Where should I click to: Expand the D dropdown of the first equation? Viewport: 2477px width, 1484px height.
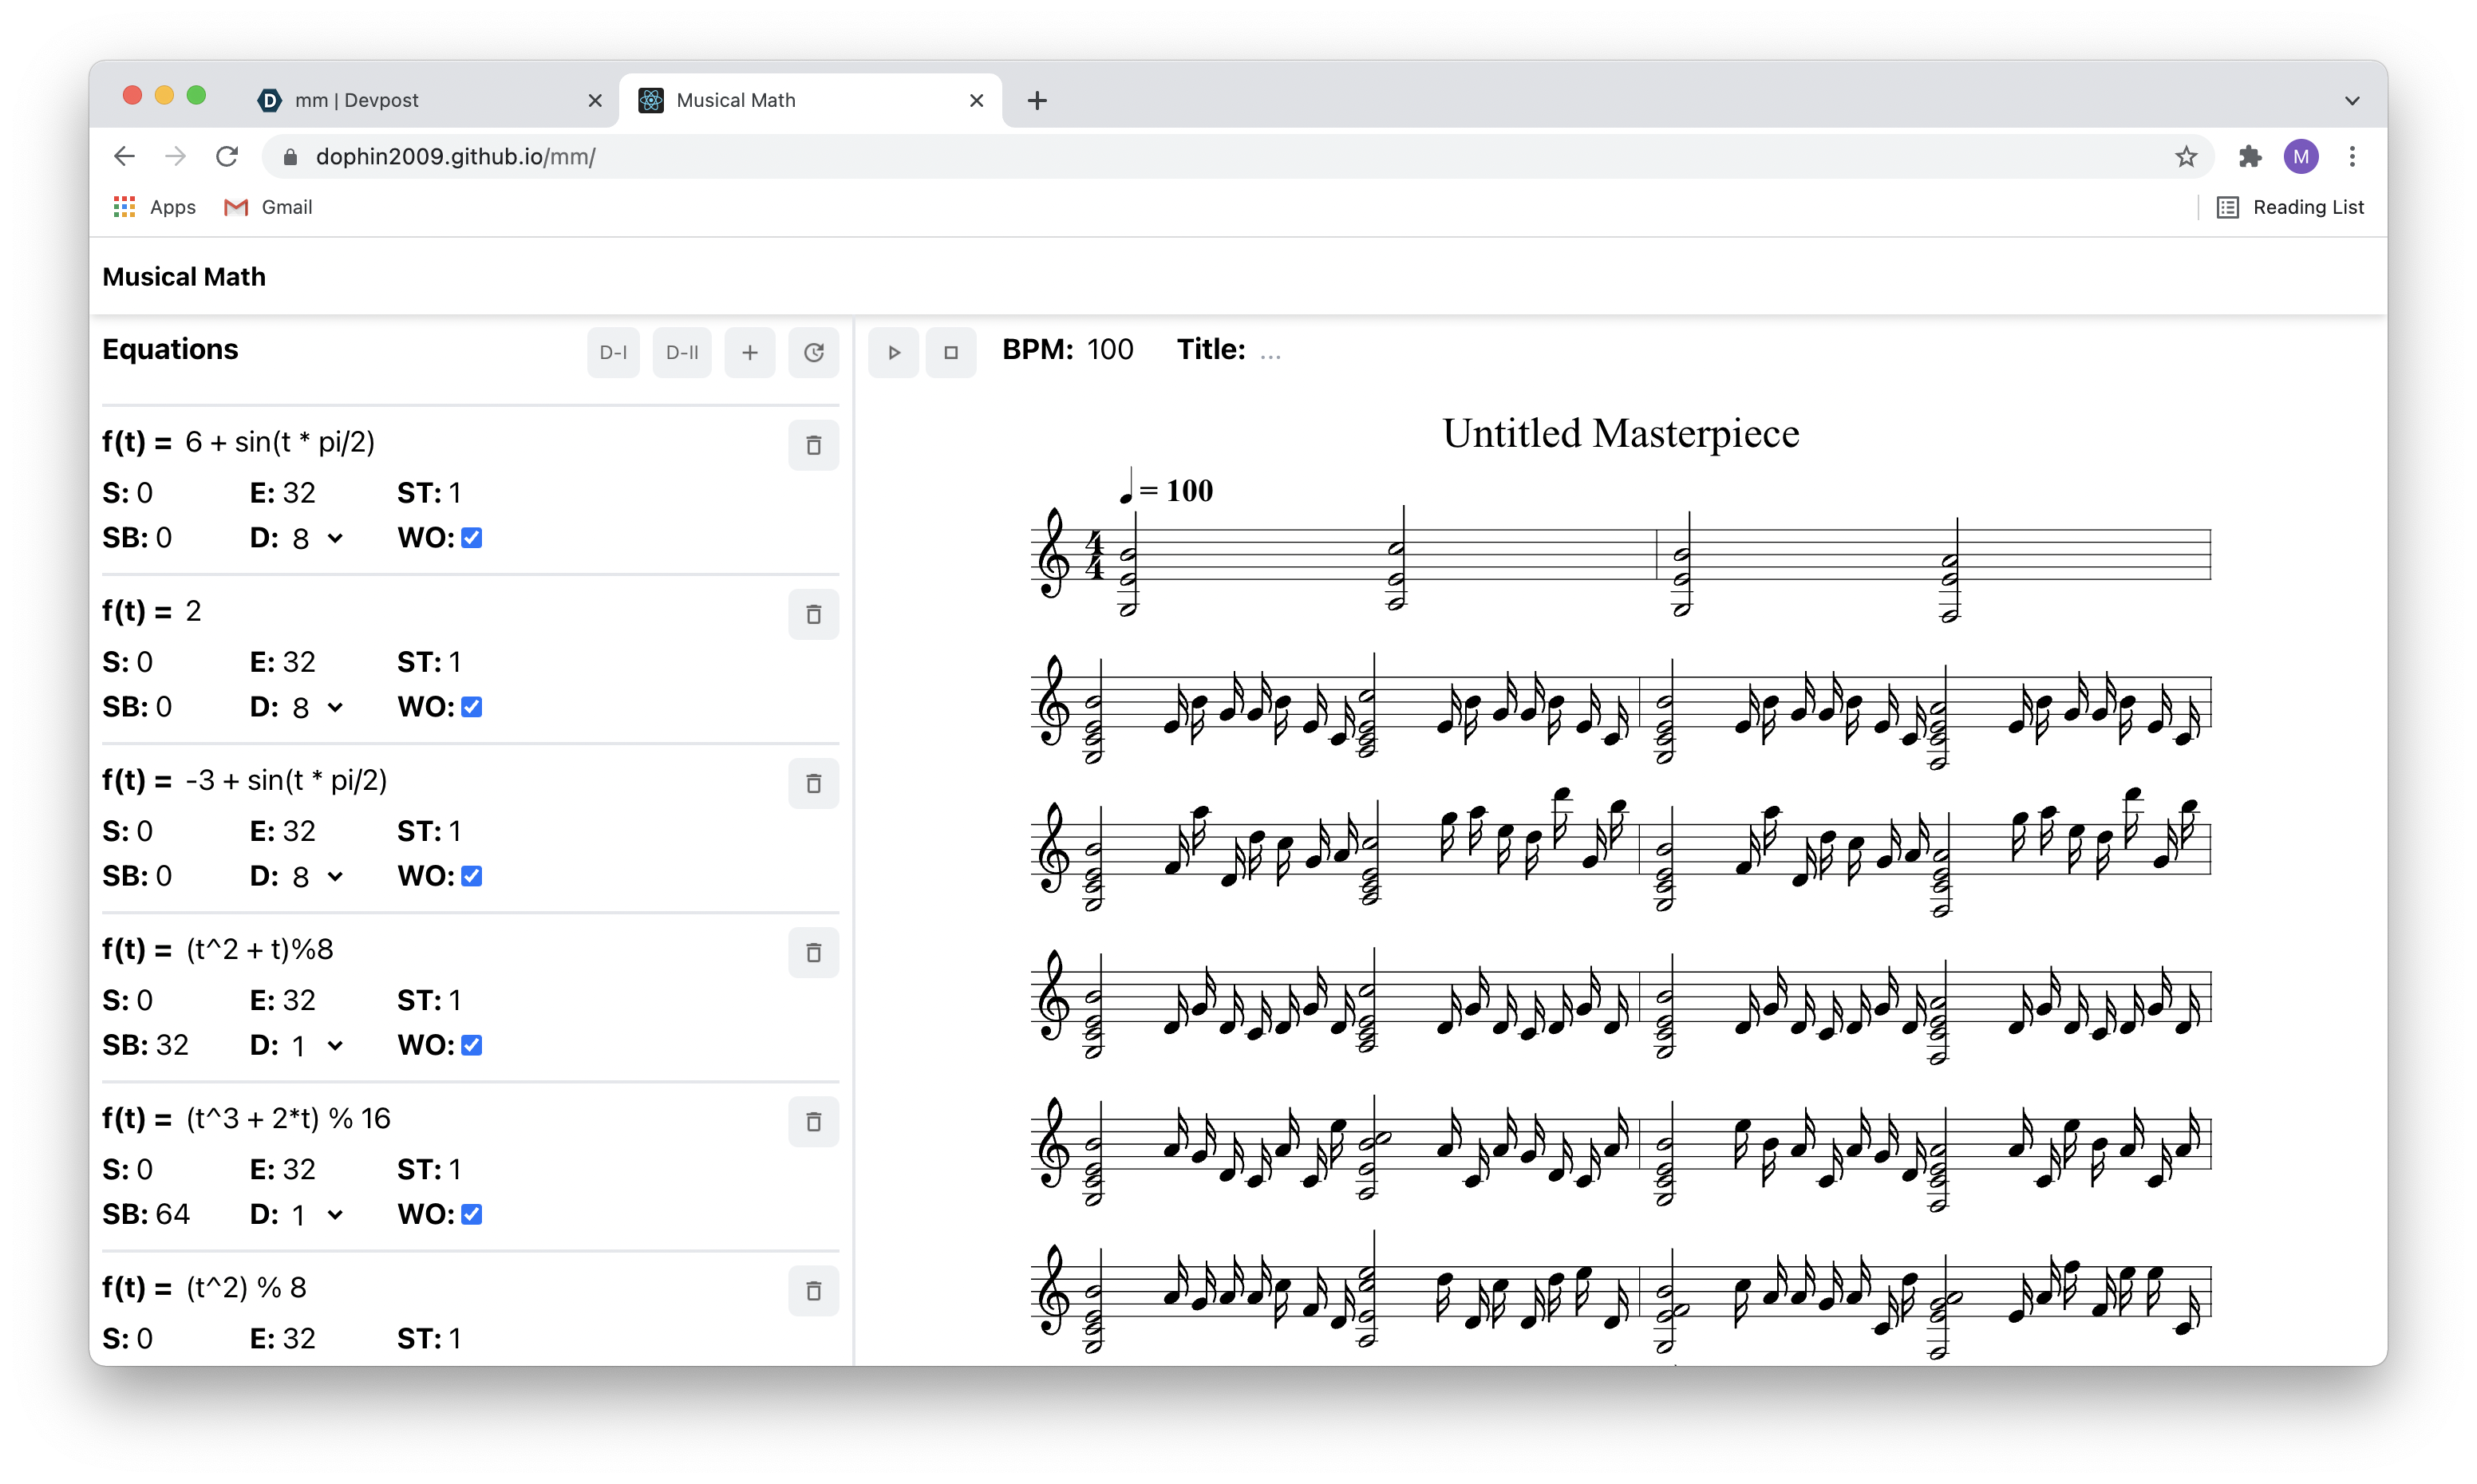(317, 538)
